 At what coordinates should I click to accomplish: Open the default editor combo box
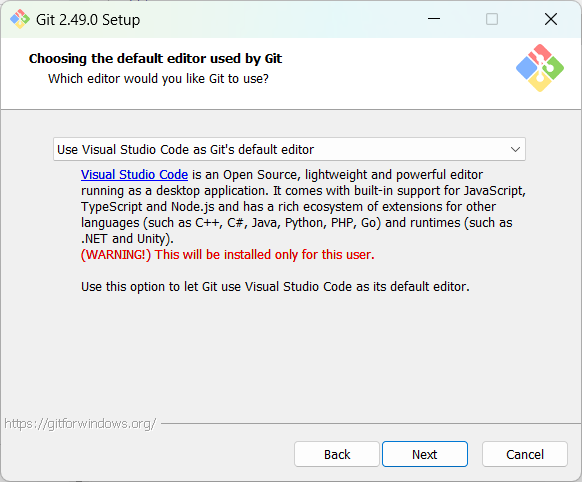289,149
